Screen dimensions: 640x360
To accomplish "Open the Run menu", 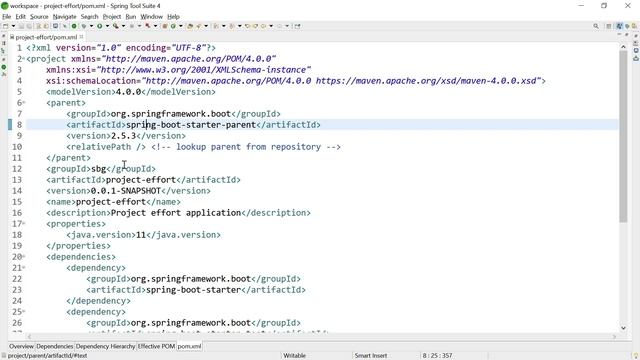I will (x=131, y=17).
